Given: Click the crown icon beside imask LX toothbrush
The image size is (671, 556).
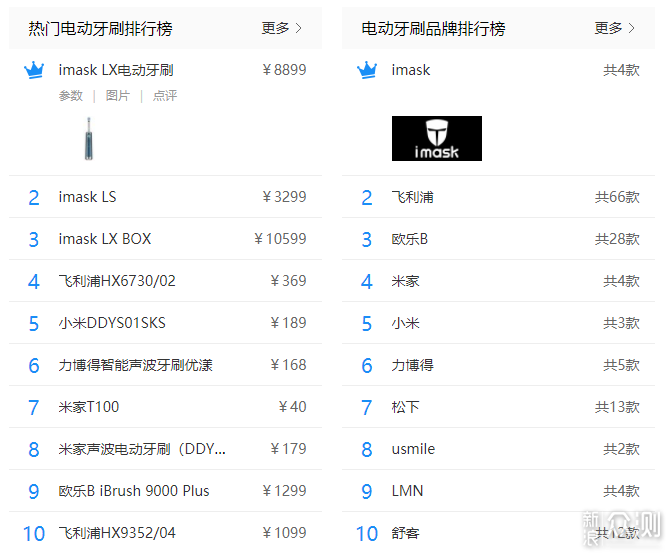Looking at the screenshot, I should tap(34, 70).
